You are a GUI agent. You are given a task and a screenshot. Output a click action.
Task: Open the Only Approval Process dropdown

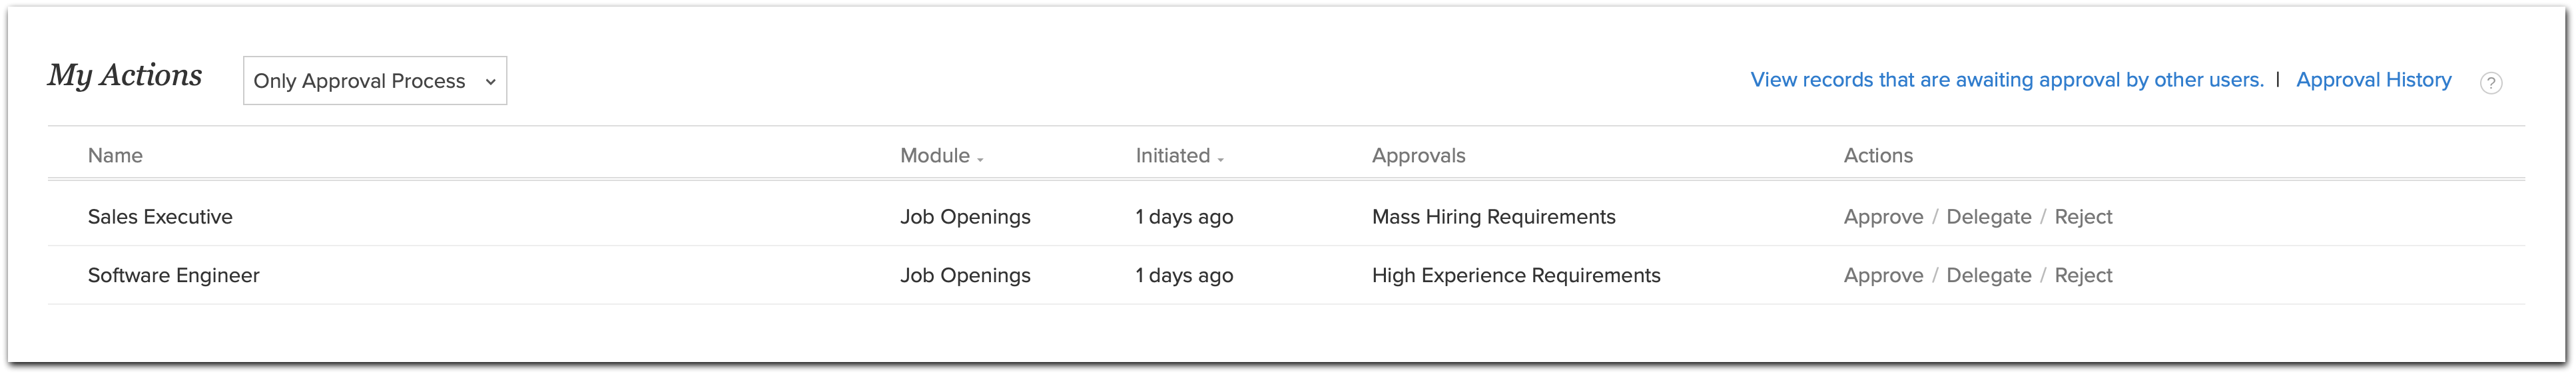point(374,81)
